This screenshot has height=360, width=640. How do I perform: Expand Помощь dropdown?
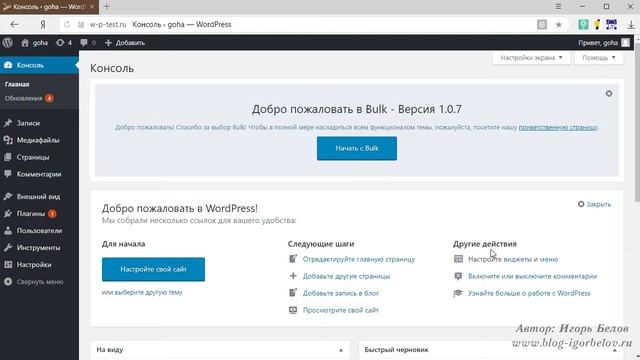click(x=598, y=58)
